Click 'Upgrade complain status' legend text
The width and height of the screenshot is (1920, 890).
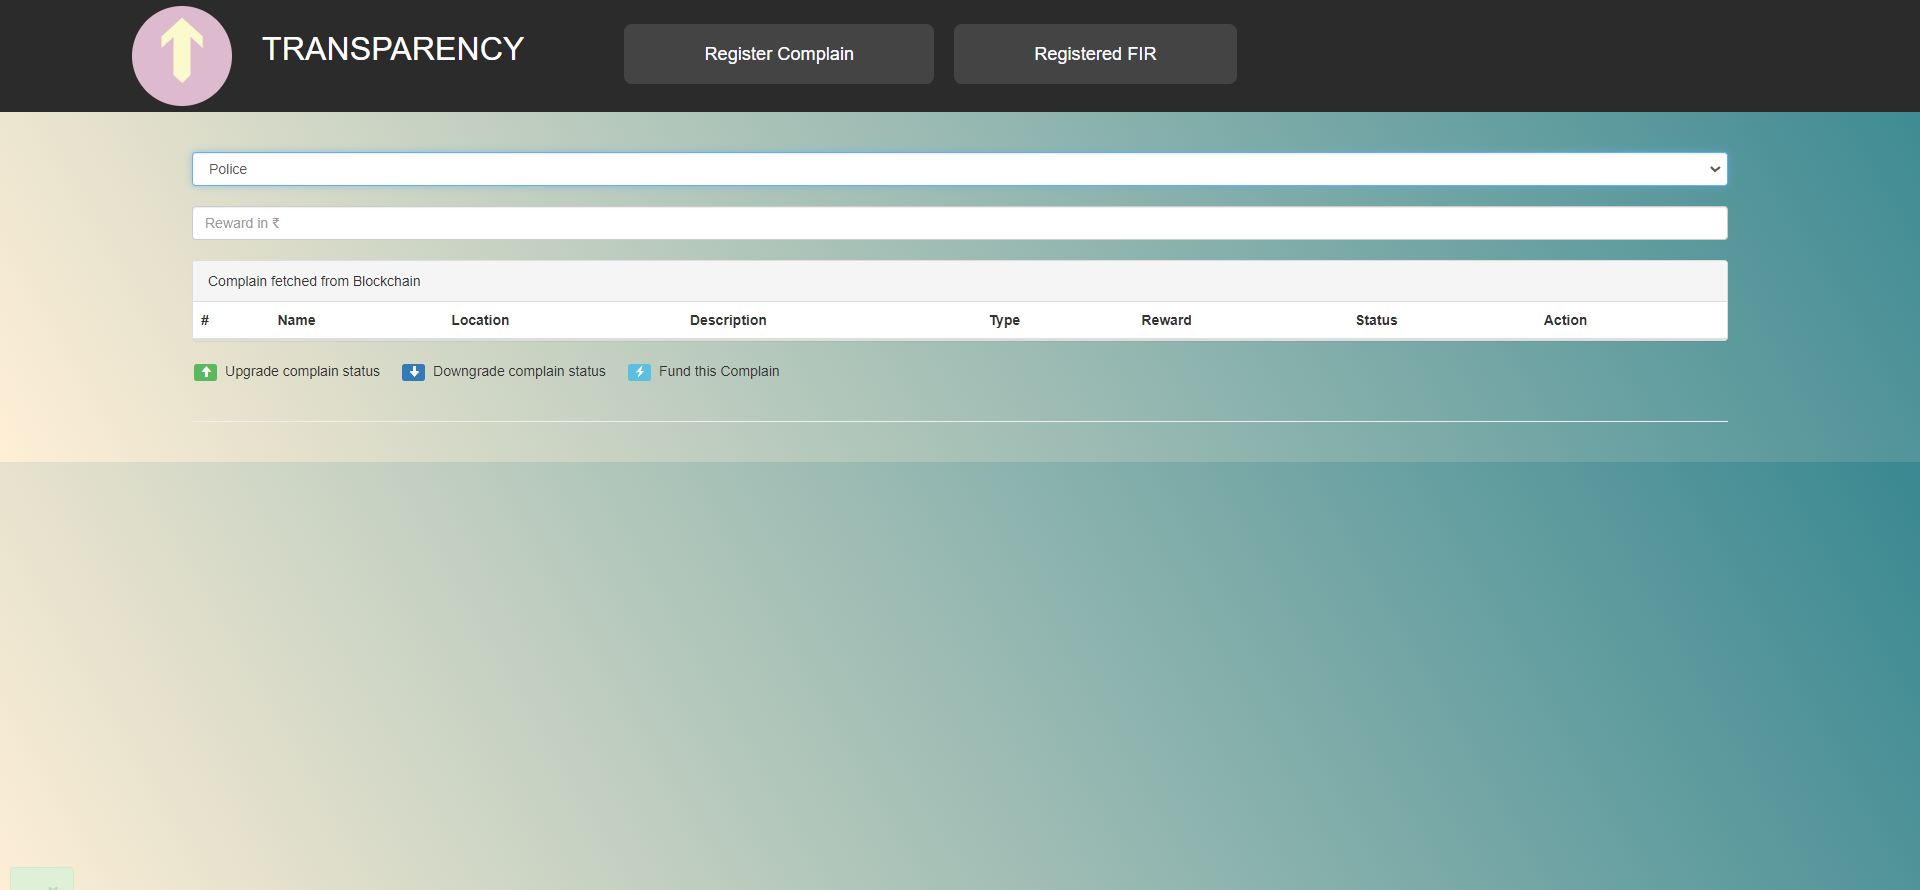pos(302,371)
